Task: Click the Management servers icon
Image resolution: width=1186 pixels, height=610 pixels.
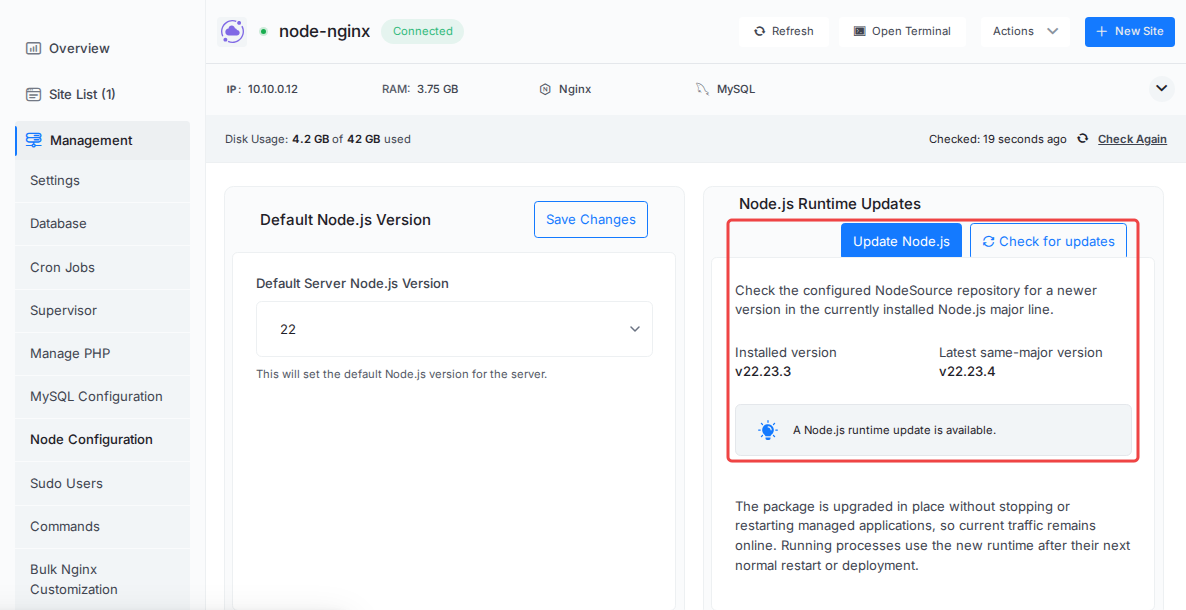Action: [x=34, y=140]
